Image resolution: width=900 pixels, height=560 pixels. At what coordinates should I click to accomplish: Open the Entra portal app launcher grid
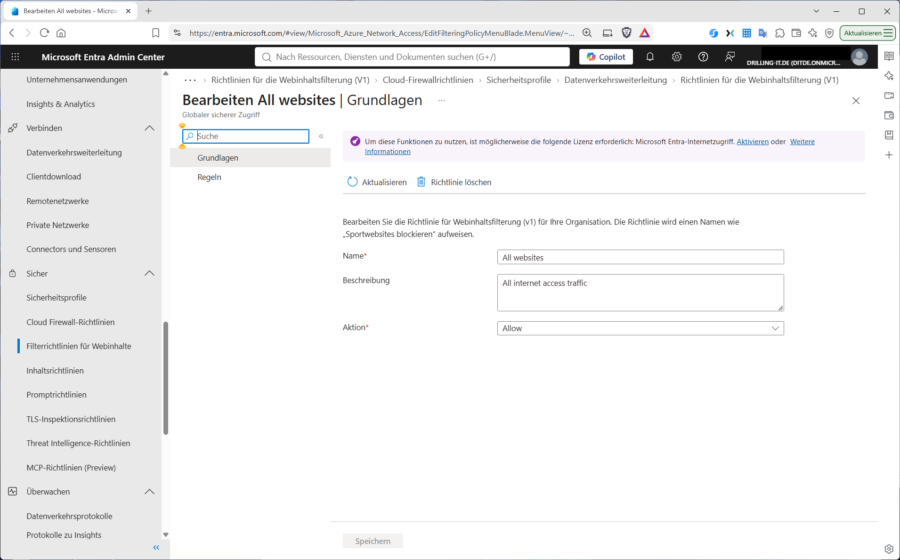[x=15, y=57]
